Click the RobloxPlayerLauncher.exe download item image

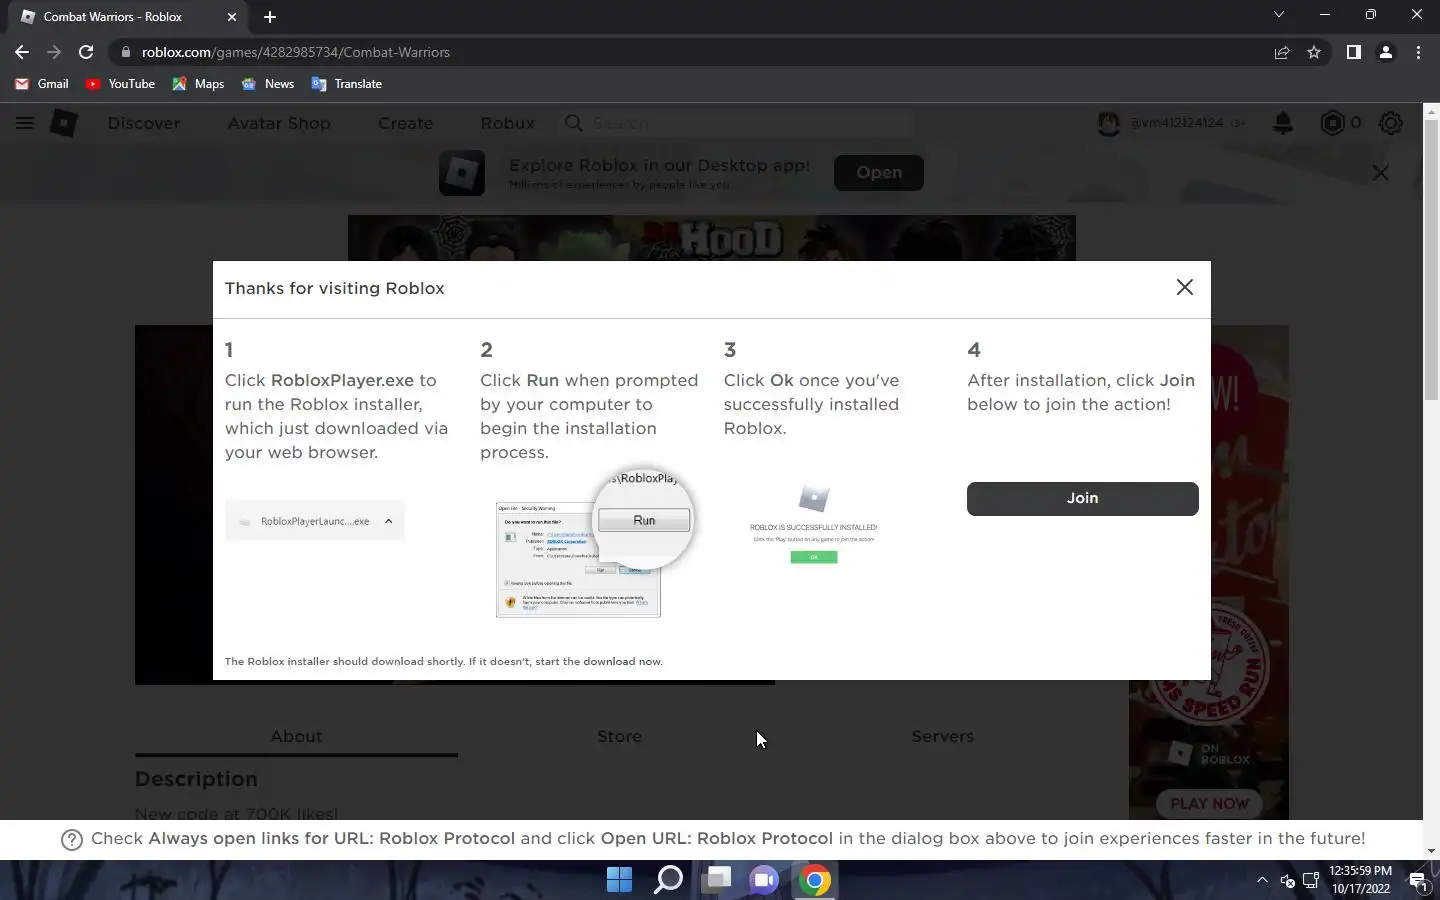[x=315, y=521]
